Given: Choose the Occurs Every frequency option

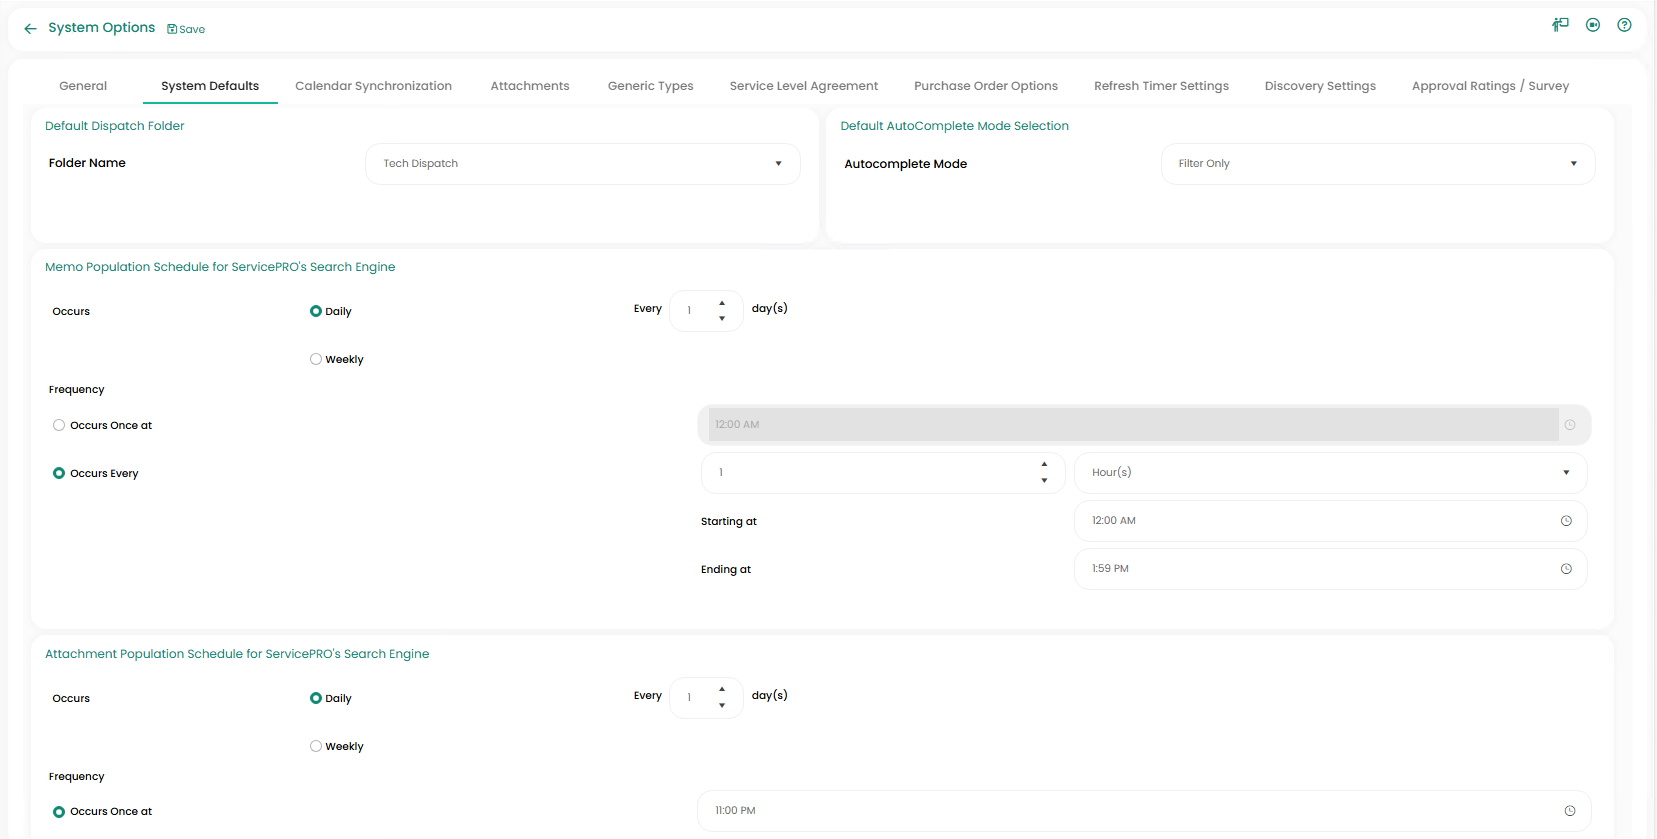Looking at the screenshot, I should coord(59,473).
